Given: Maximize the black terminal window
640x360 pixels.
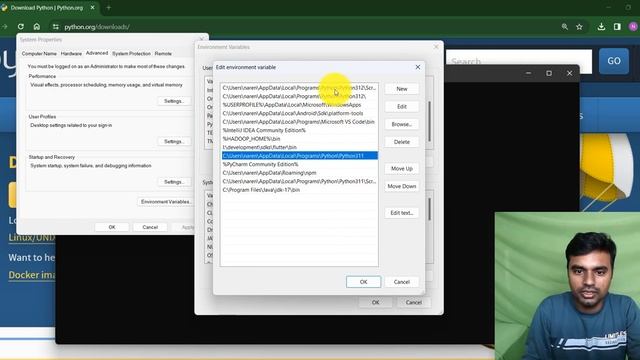Looking at the screenshot, I should point(549,73).
